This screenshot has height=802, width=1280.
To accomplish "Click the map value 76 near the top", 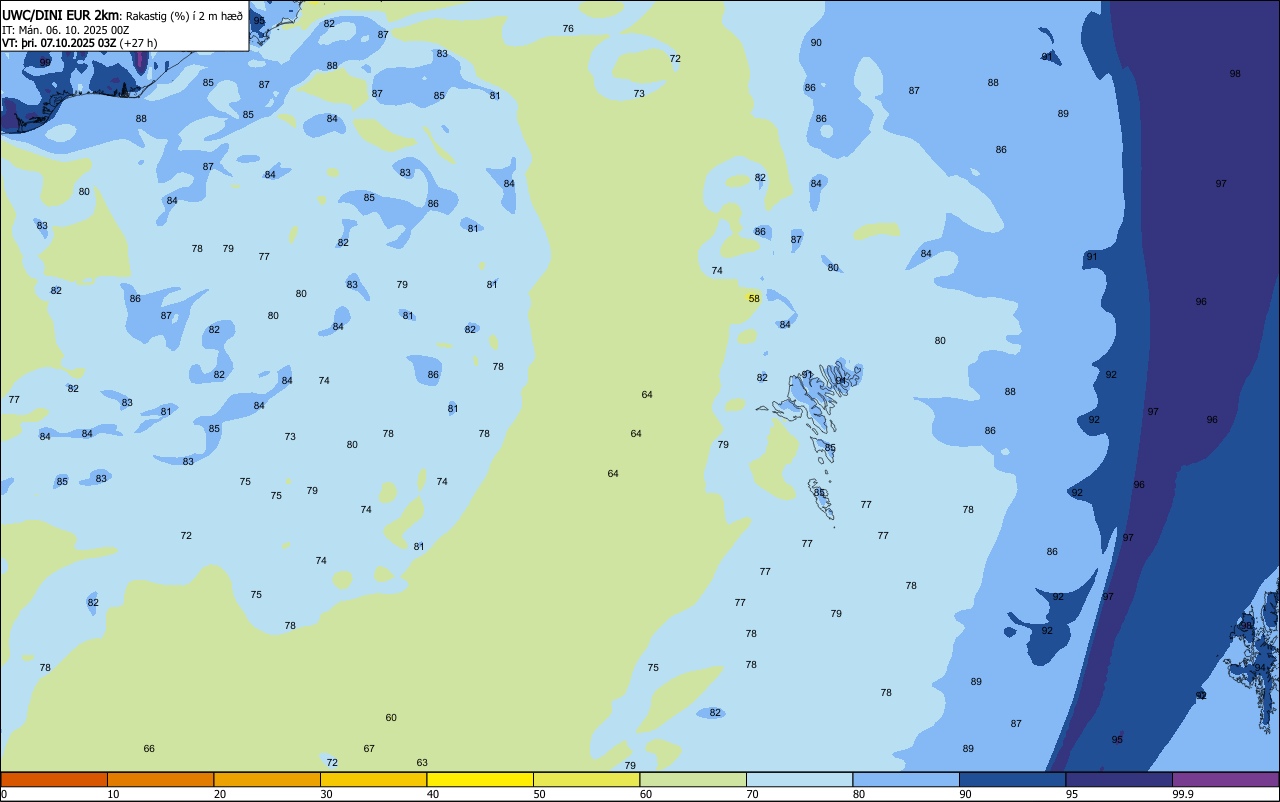I will (568, 28).
